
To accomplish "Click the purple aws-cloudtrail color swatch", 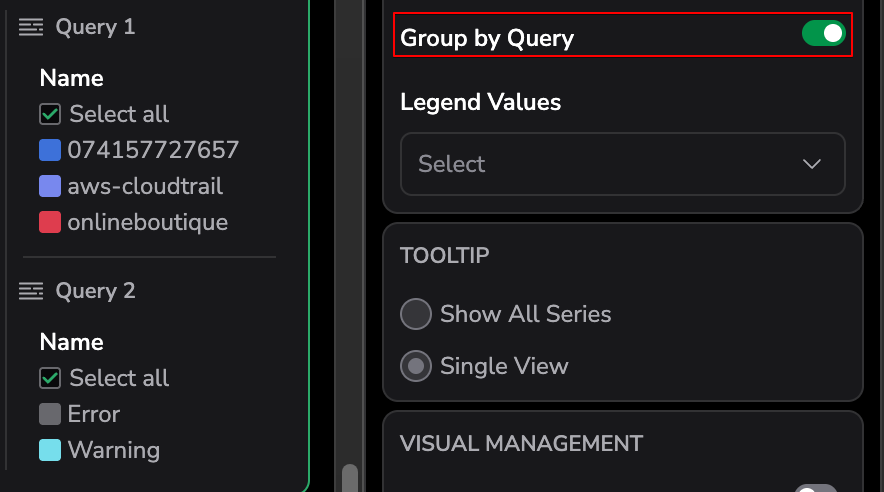I will [x=50, y=186].
